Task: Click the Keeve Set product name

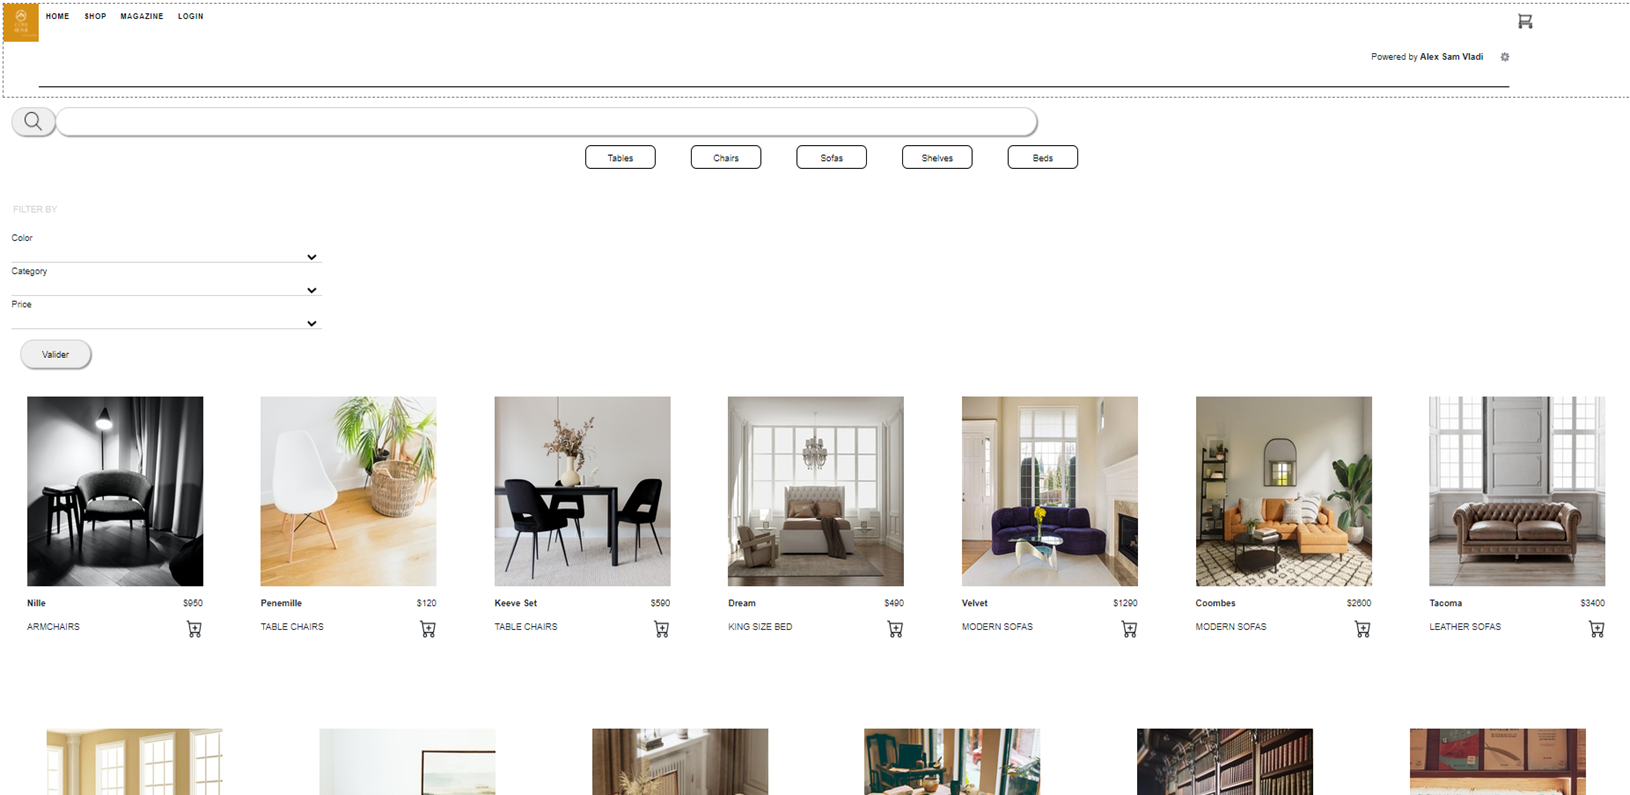Action: (x=516, y=603)
